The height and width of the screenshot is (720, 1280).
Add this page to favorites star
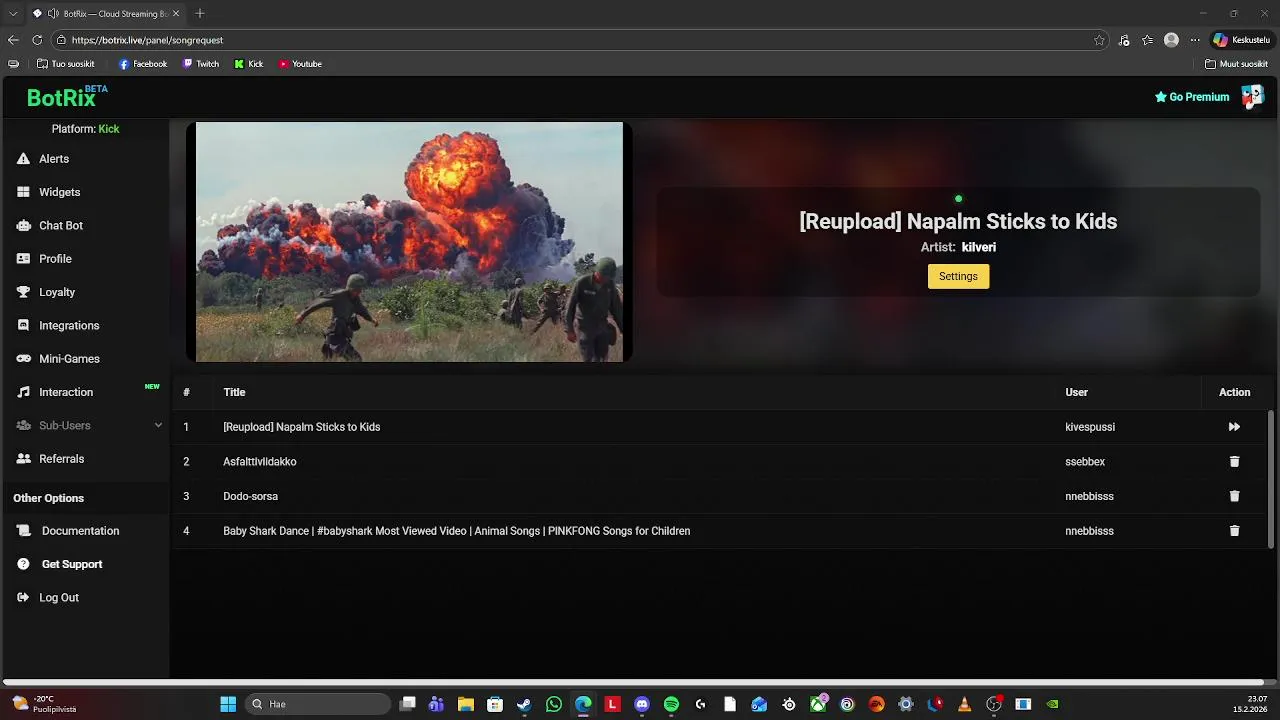pos(1099,40)
